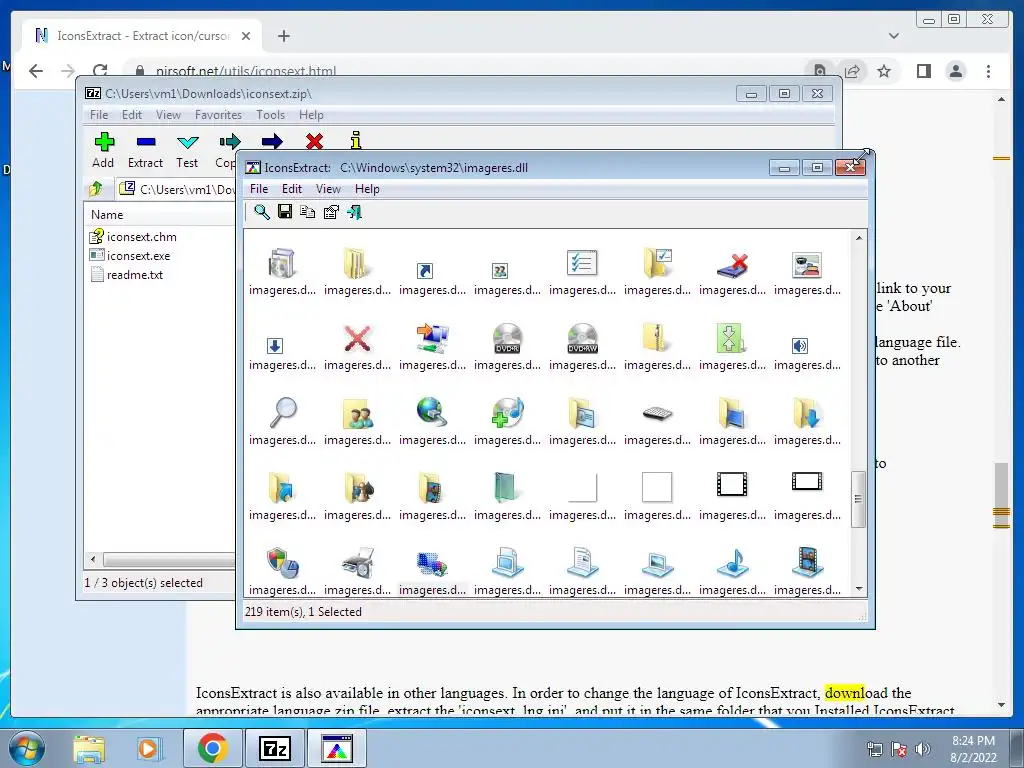1024x768 pixels.
Task: Open the Chrome profile avatar
Action: click(955, 71)
